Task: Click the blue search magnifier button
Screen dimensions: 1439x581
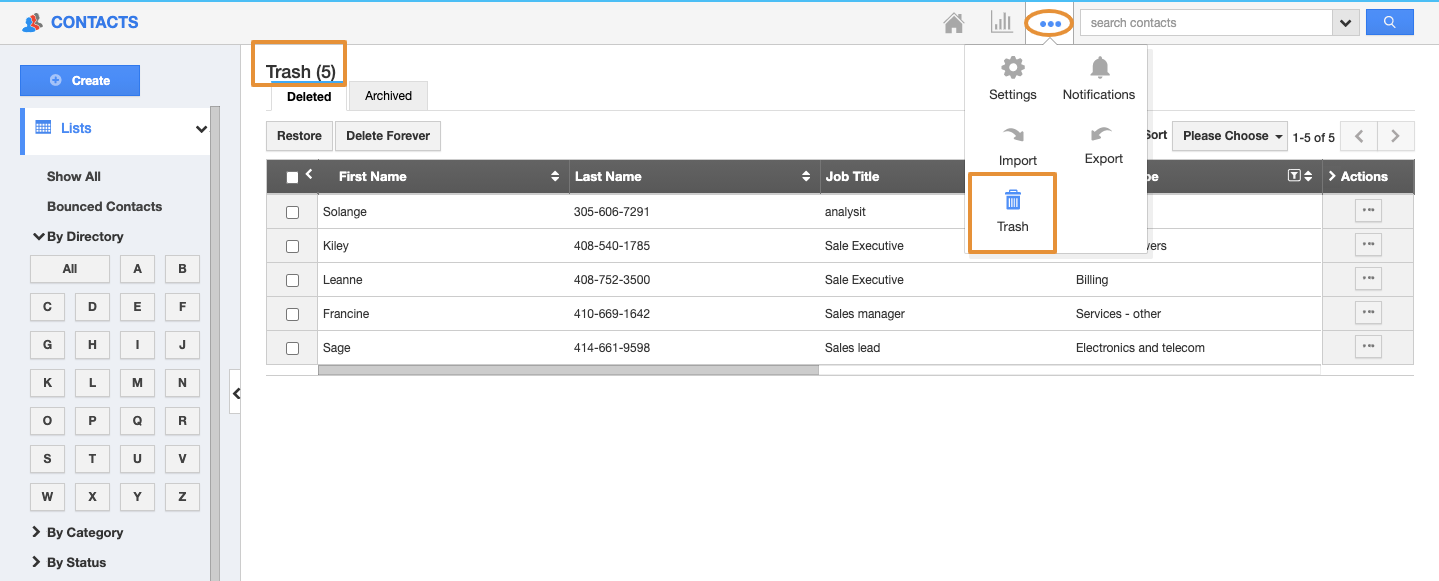Action: point(1389,22)
